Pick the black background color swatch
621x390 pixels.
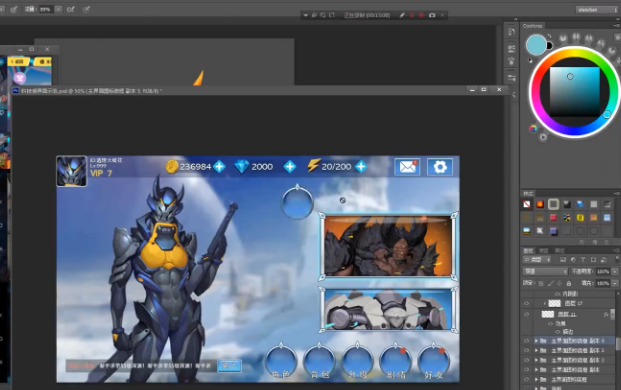(x=549, y=46)
